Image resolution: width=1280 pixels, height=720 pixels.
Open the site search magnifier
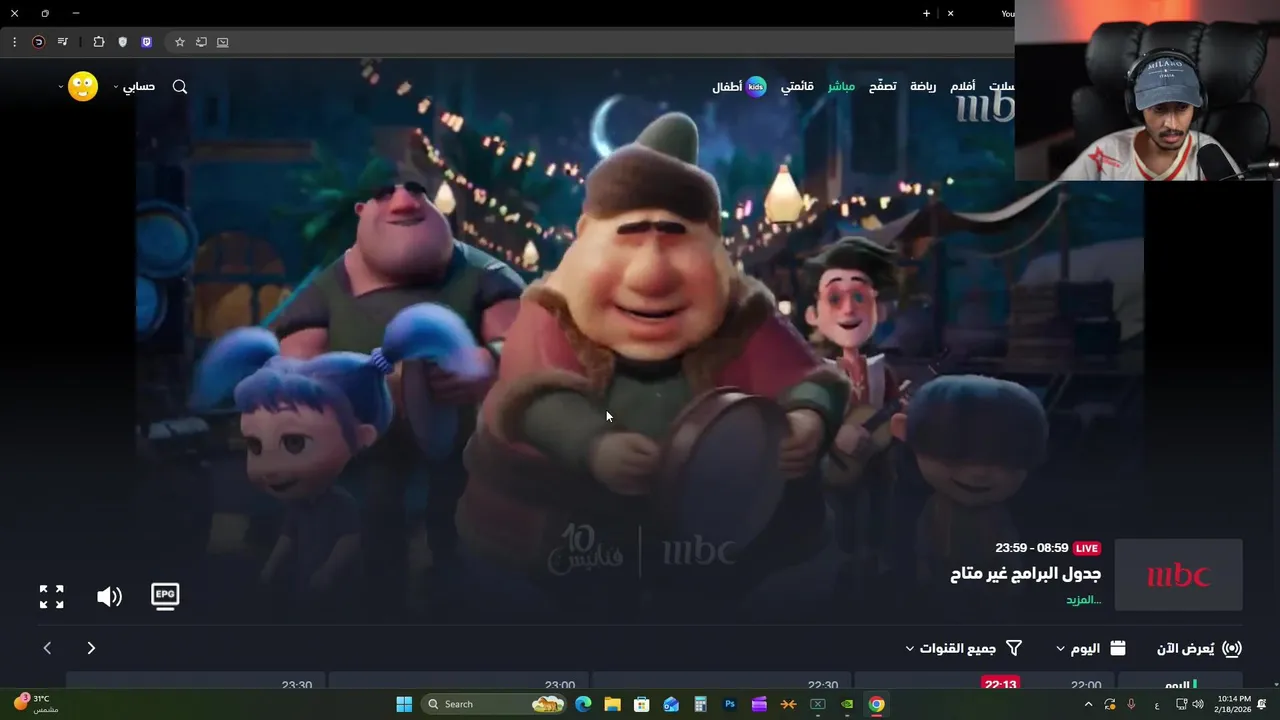(x=180, y=87)
